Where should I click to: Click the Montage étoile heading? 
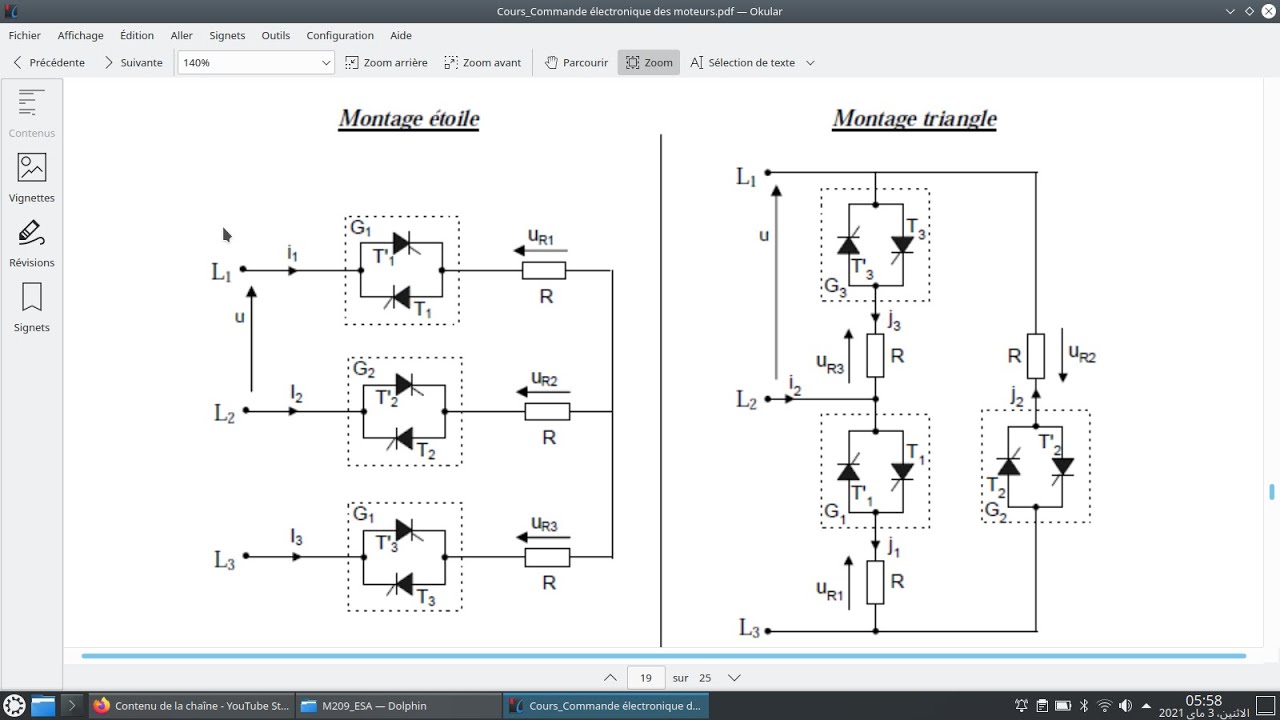click(409, 119)
